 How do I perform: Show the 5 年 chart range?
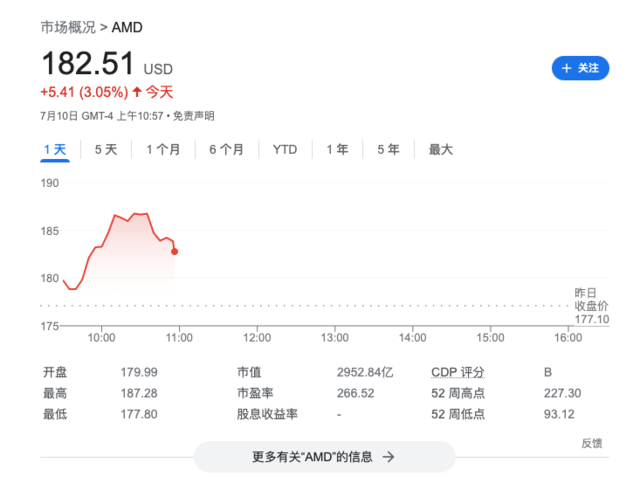(388, 150)
